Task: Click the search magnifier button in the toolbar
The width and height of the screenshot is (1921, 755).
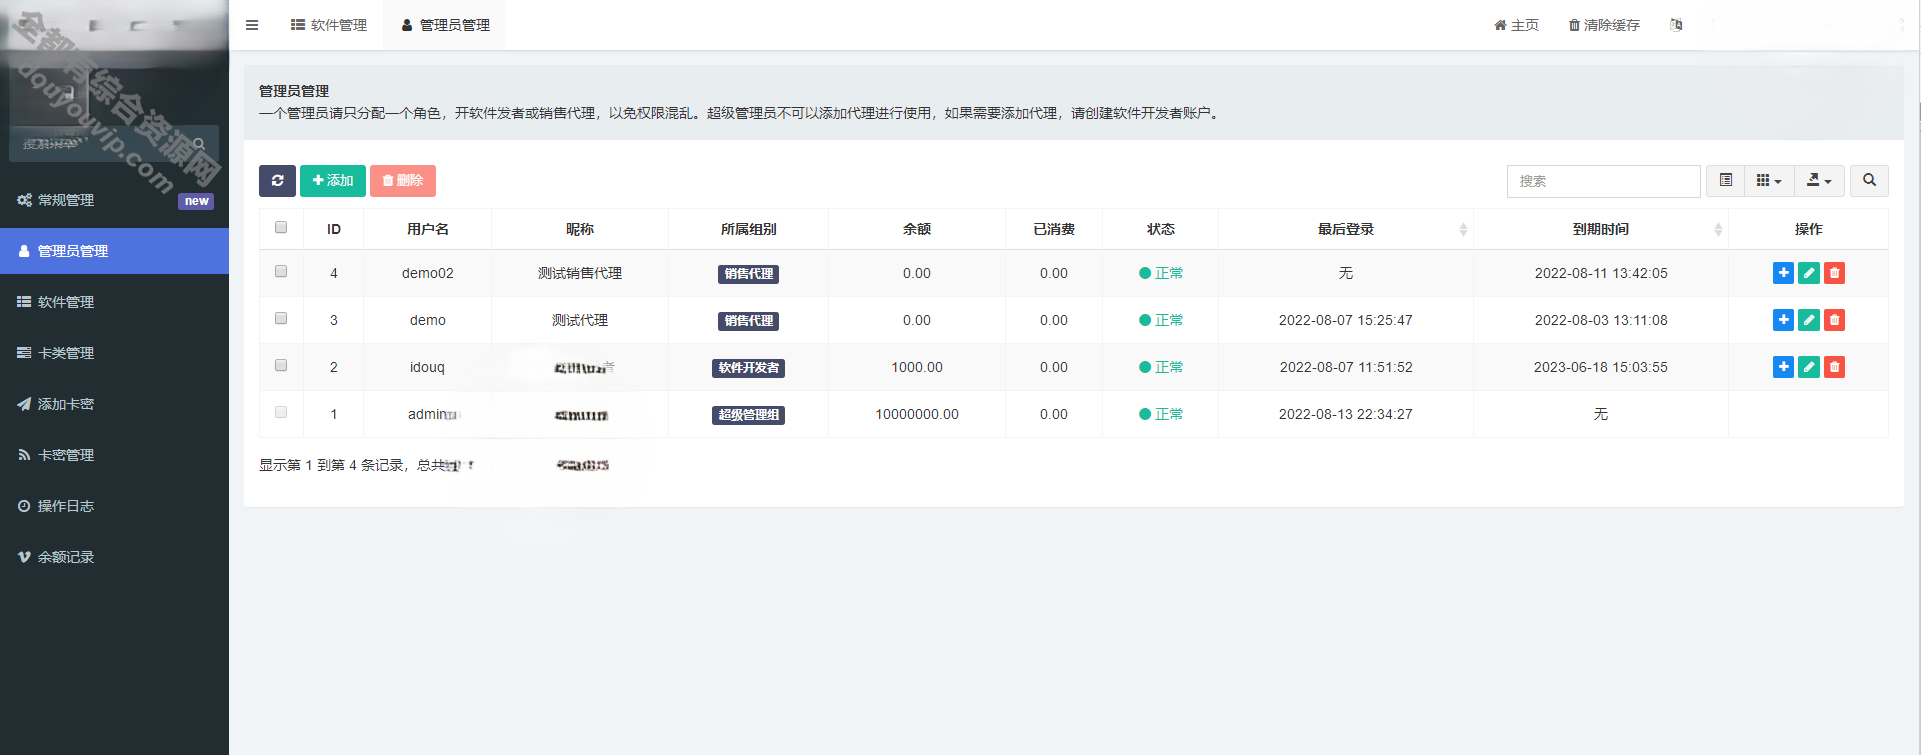Action: tap(1869, 181)
